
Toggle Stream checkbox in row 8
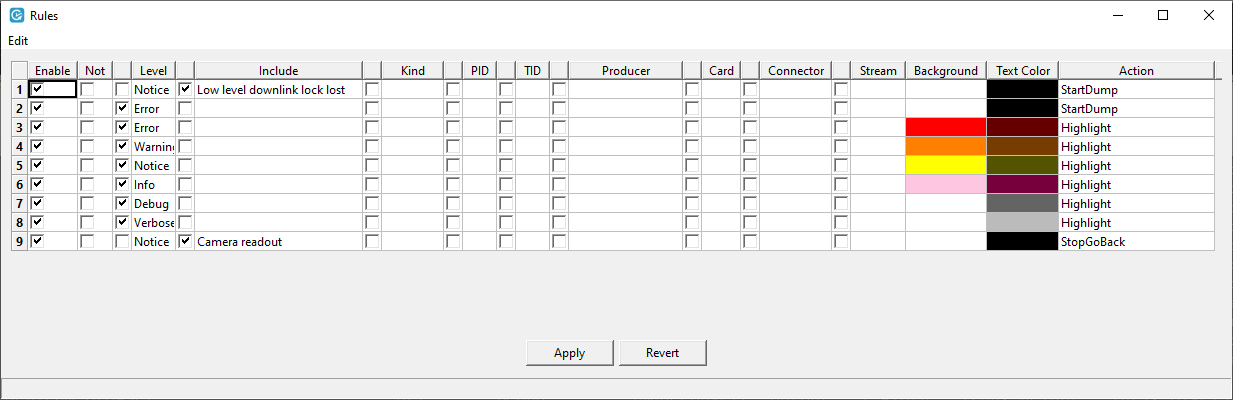pyautogui.click(x=842, y=223)
